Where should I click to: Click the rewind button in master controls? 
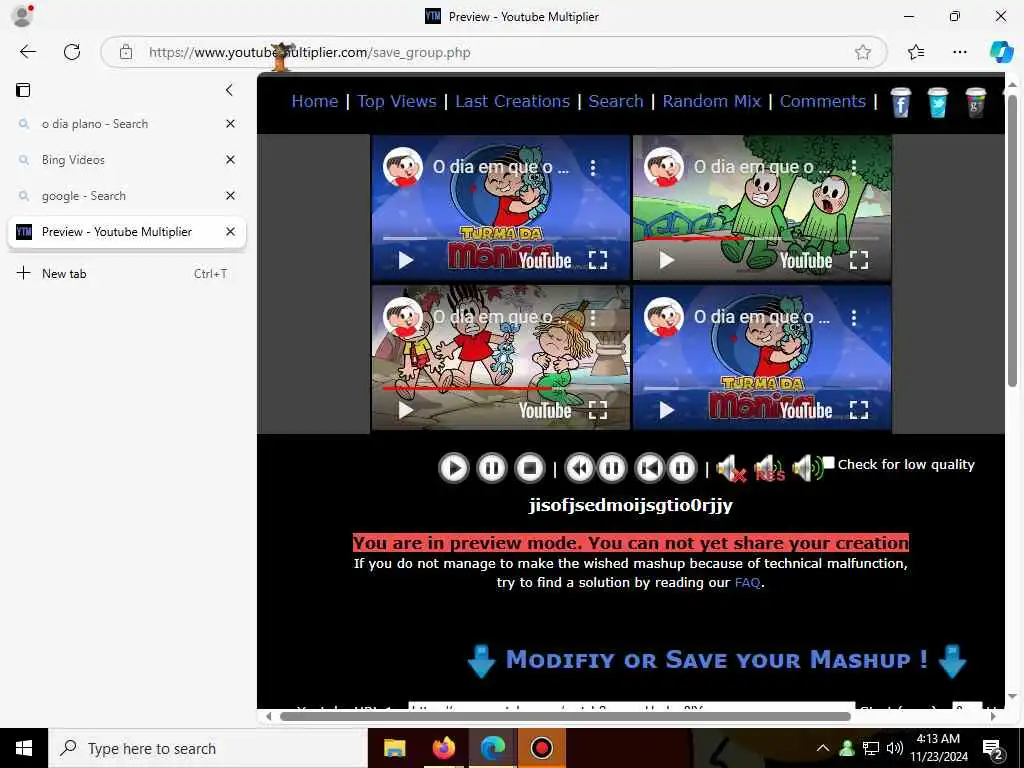point(579,468)
